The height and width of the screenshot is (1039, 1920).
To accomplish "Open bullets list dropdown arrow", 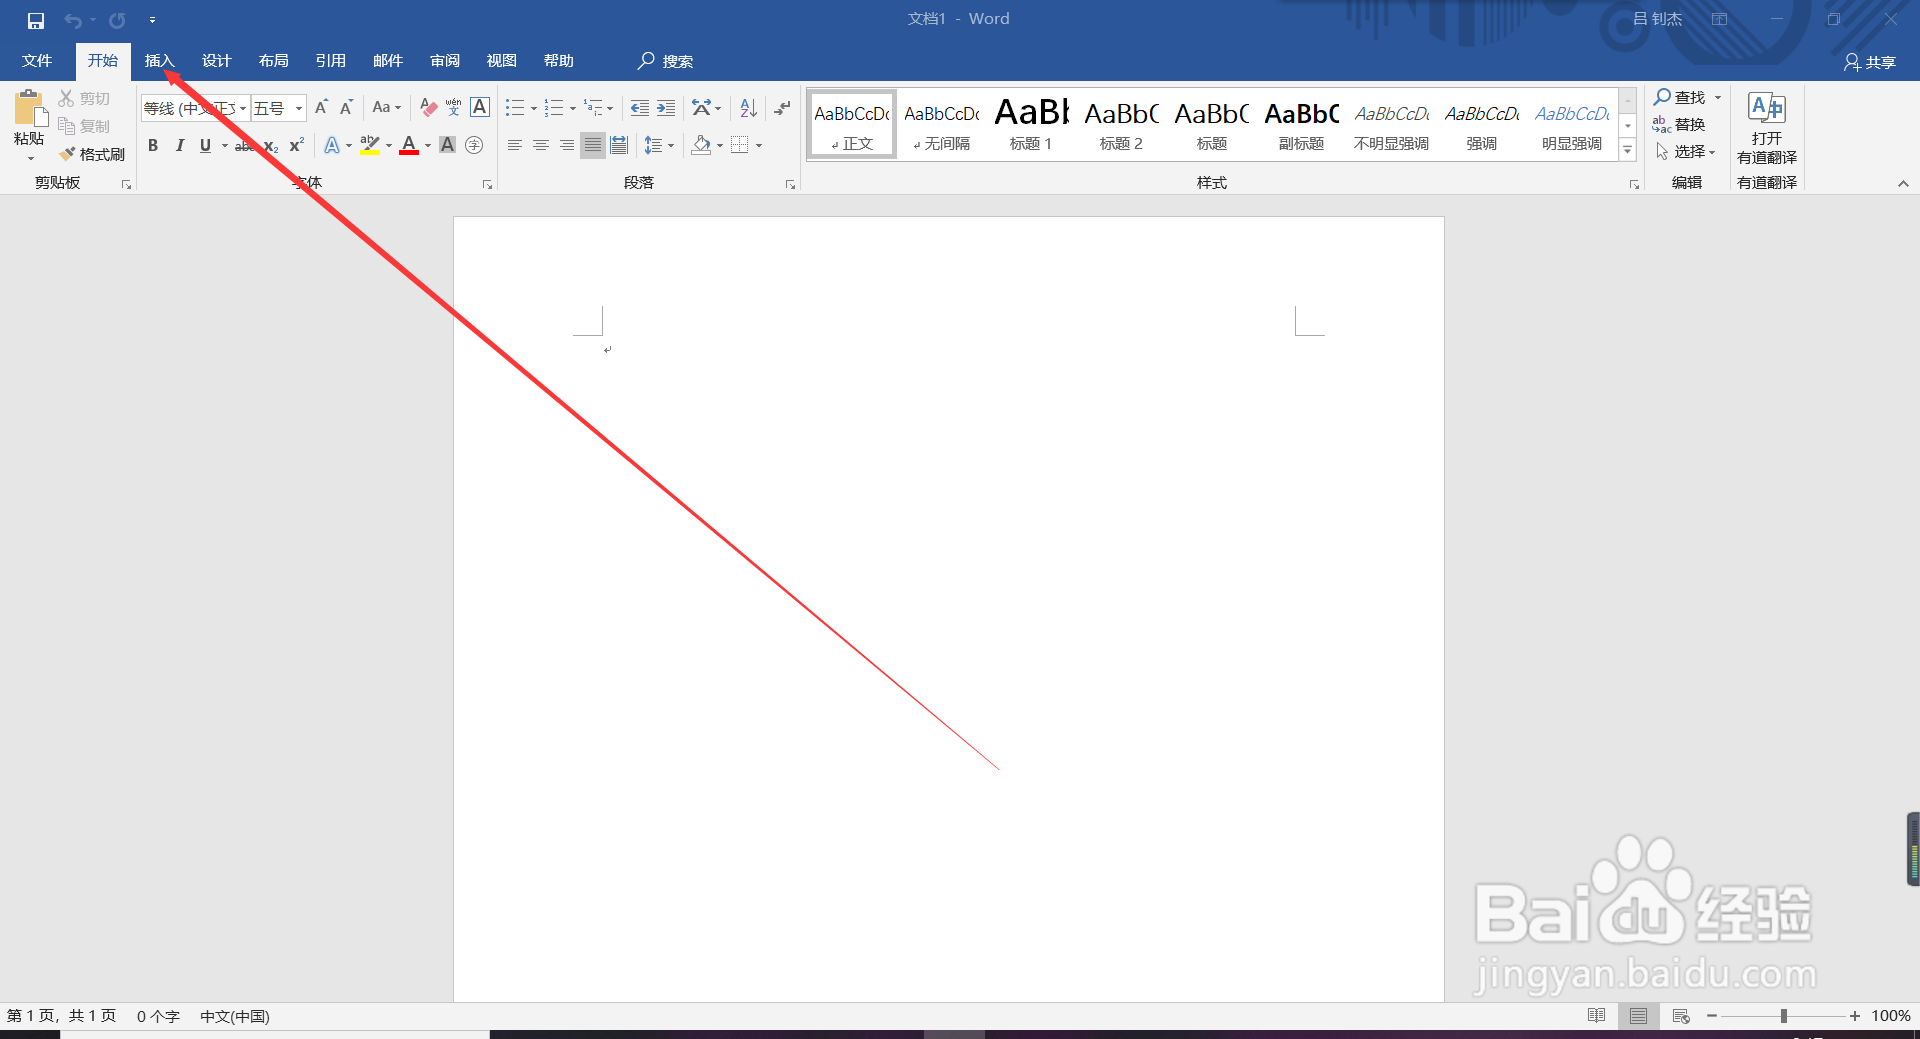I will pyautogui.click(x=534, y=108).
